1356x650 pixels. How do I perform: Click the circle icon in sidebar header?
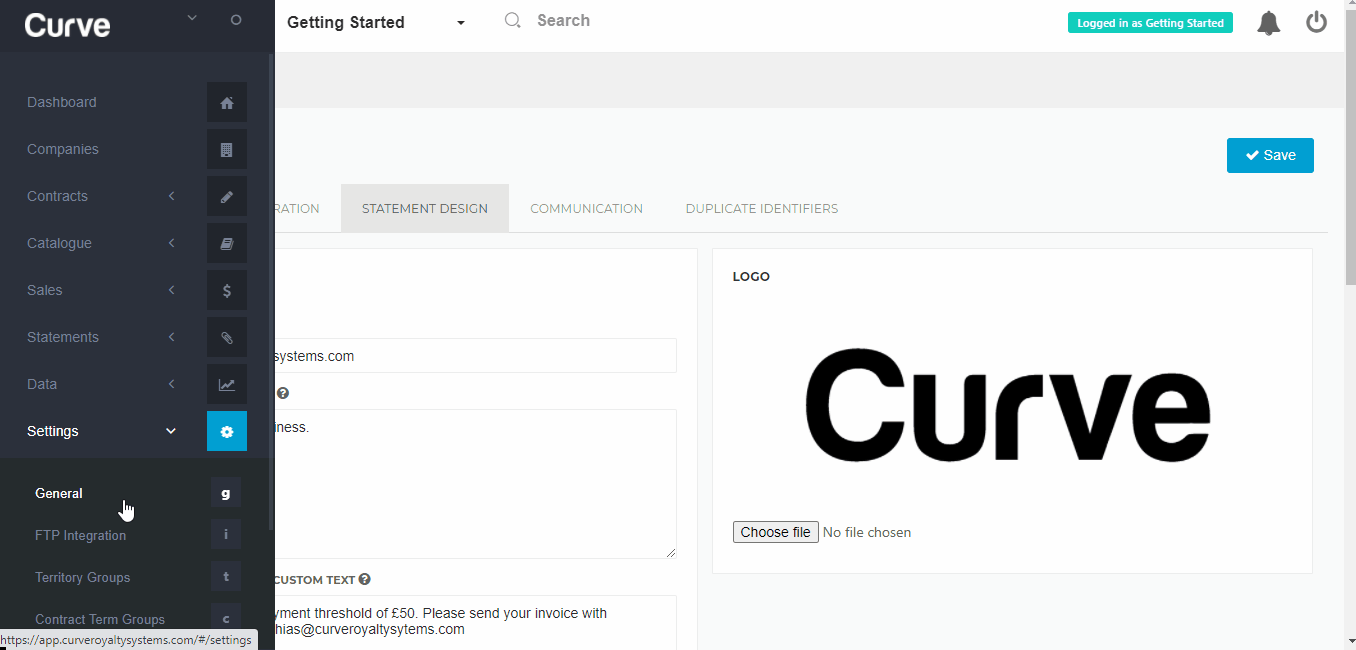click(x=236, y=19)
